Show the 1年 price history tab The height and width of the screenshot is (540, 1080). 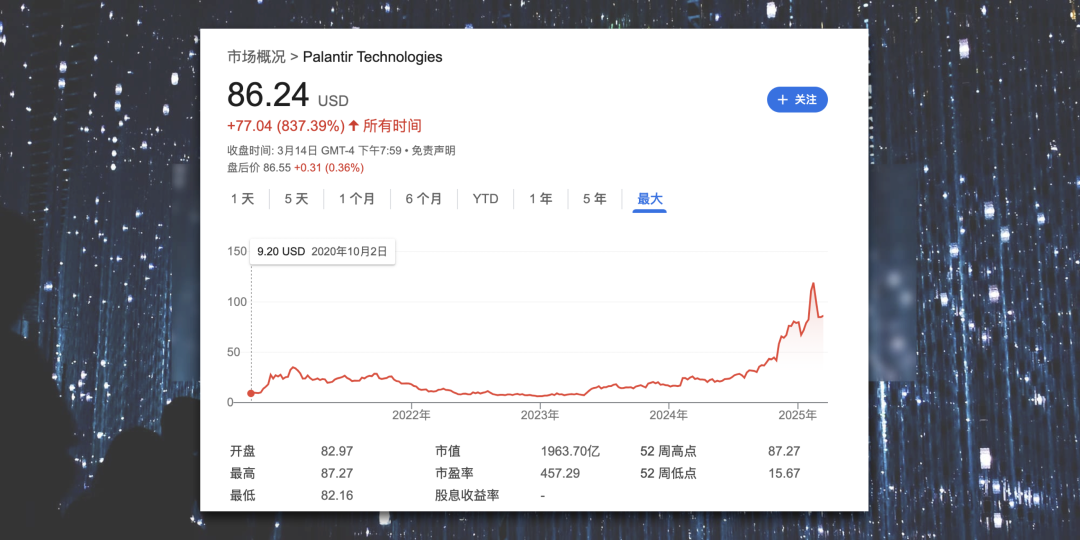click(540, 199)
